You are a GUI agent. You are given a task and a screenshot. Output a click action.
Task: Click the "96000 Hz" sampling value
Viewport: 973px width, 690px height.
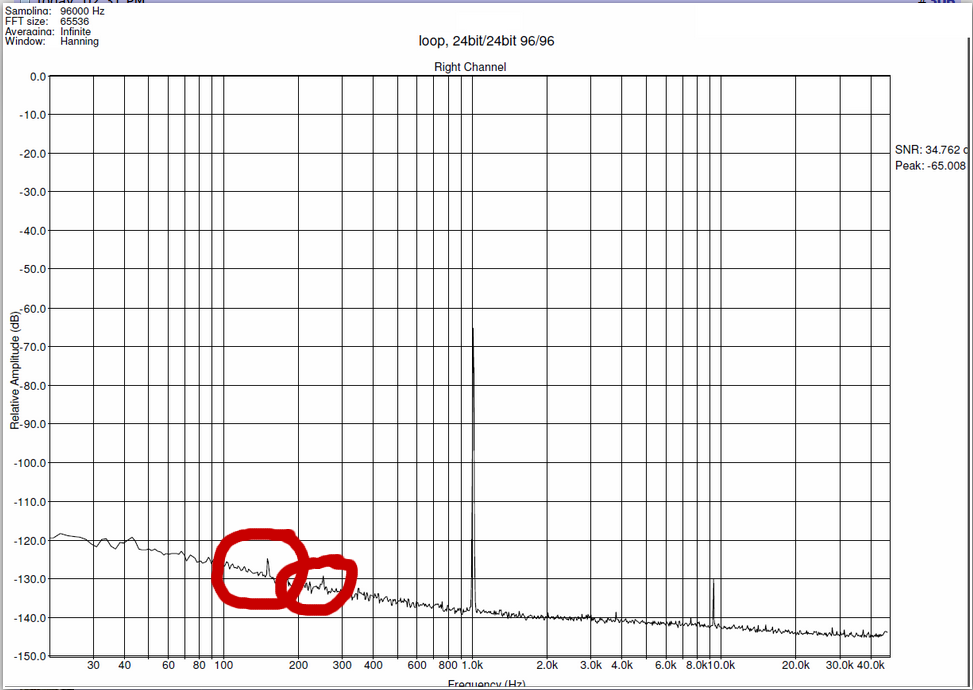point(83,11)
